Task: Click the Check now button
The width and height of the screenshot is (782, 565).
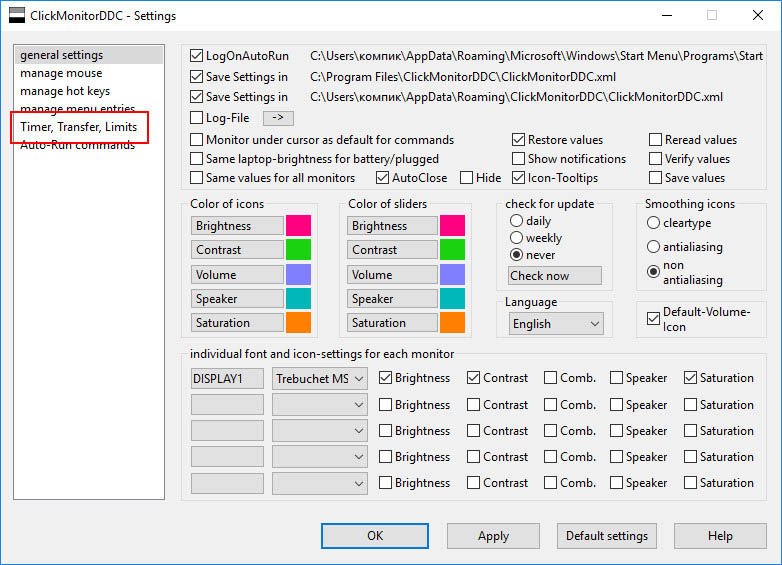Action: pyautogui.click(x=555, y=276)
